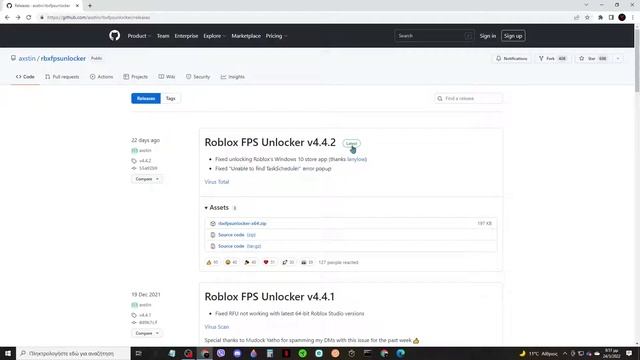Download Source code (zip)
This screenshot has width=640, height=360.
[237, 235]
